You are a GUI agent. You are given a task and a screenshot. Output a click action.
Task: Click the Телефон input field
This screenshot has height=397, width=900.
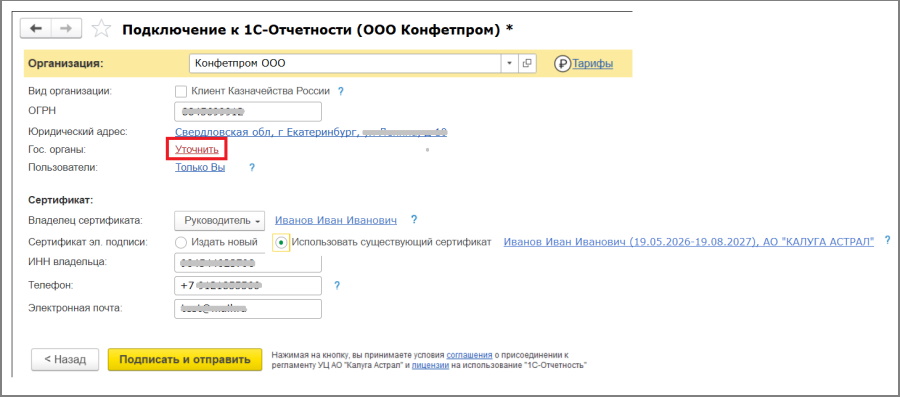click(x=248, y=285)
